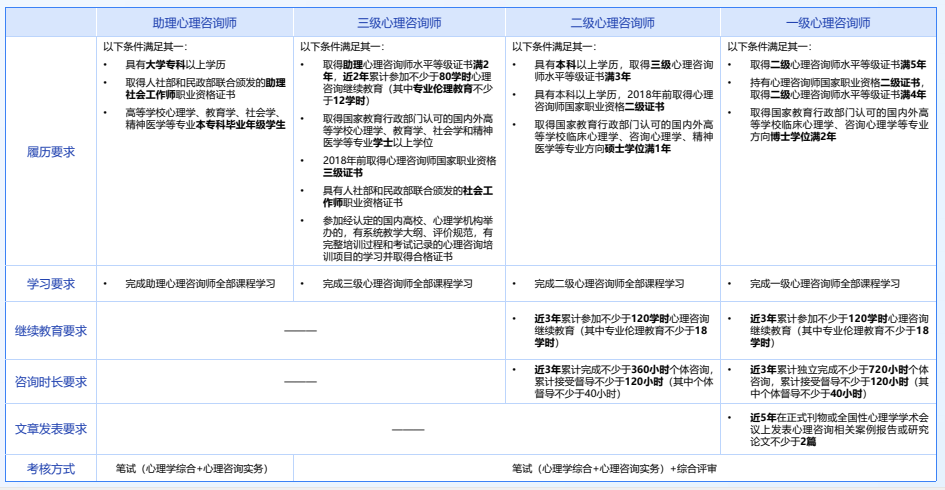Click the 二级心理咨询师 column header

[x=612, y=23]
